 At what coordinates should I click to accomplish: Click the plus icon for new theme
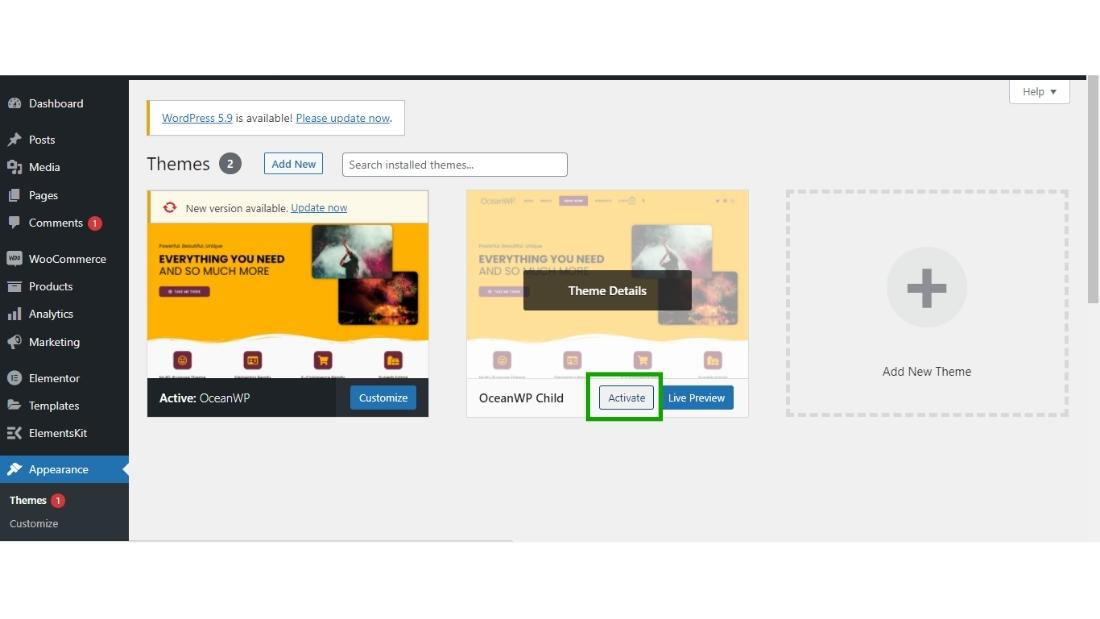tap(927, 288)
